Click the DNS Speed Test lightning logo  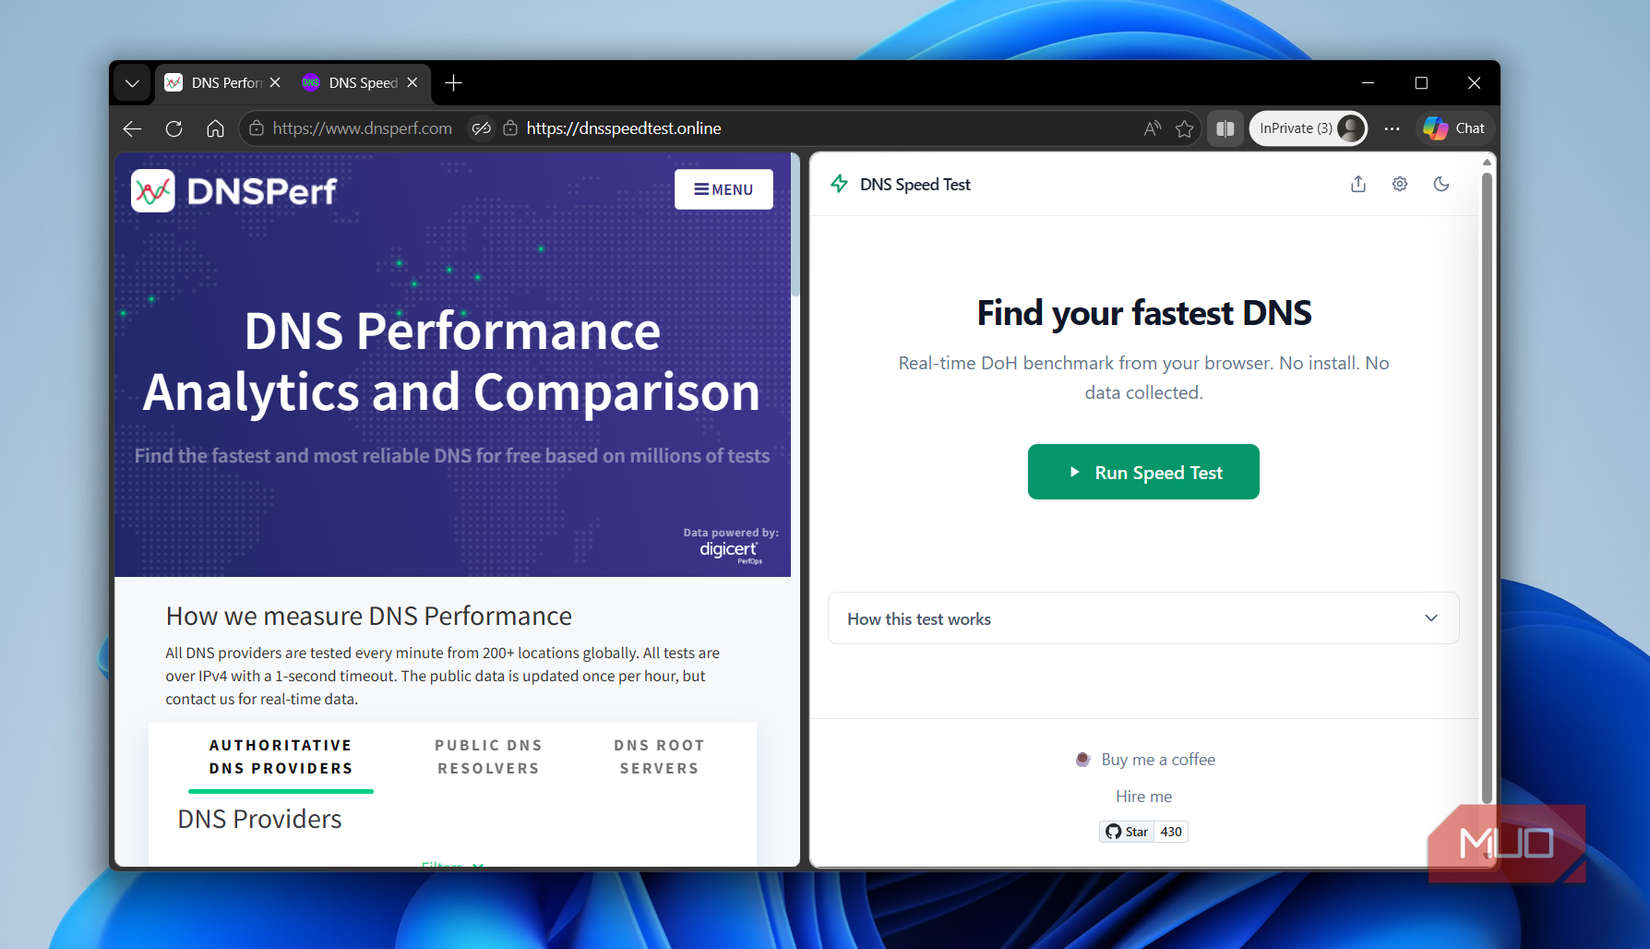click(839, 184)
